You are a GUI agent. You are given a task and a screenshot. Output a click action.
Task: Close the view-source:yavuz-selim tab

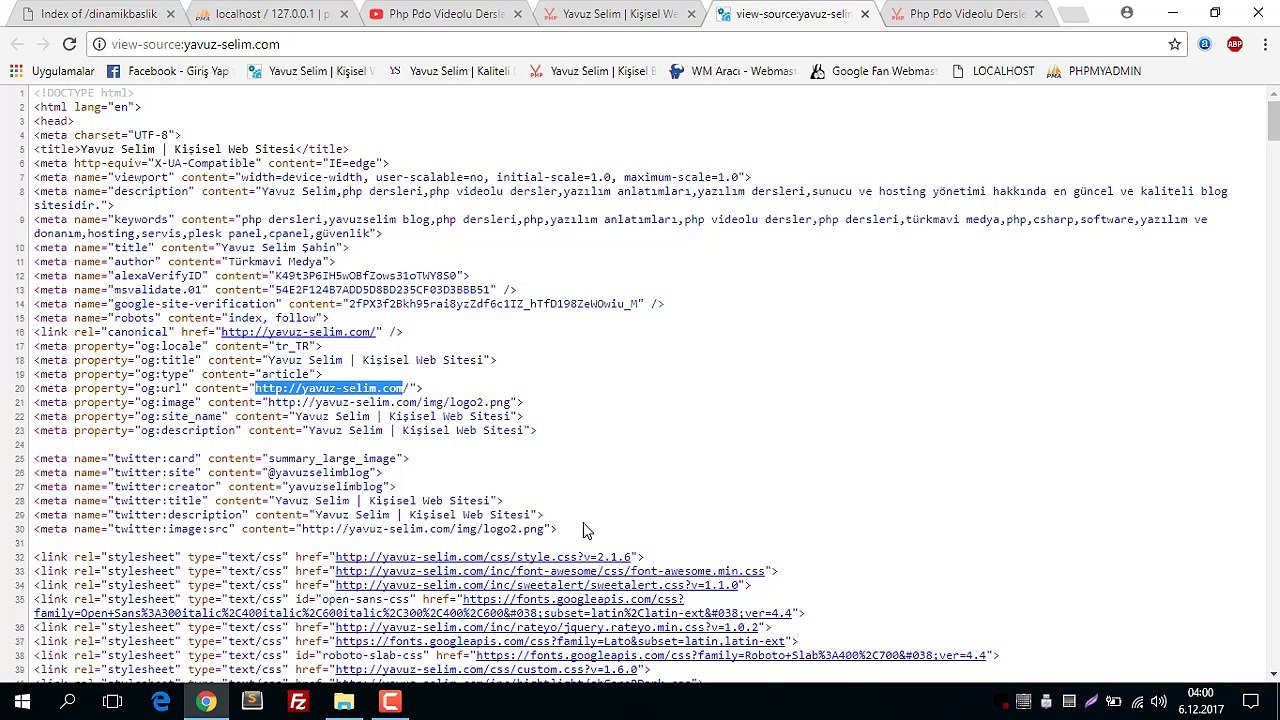[x=865, y=14]
